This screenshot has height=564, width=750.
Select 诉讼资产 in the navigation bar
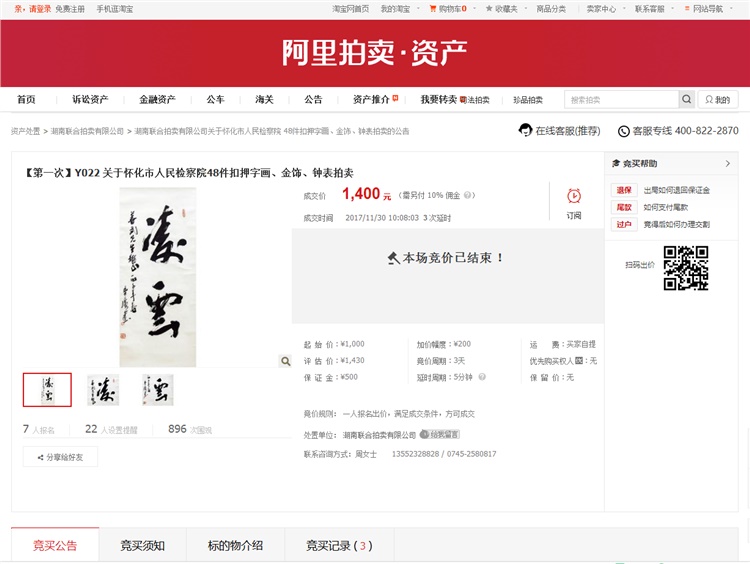pyautogui.click(x=90, y=99)
